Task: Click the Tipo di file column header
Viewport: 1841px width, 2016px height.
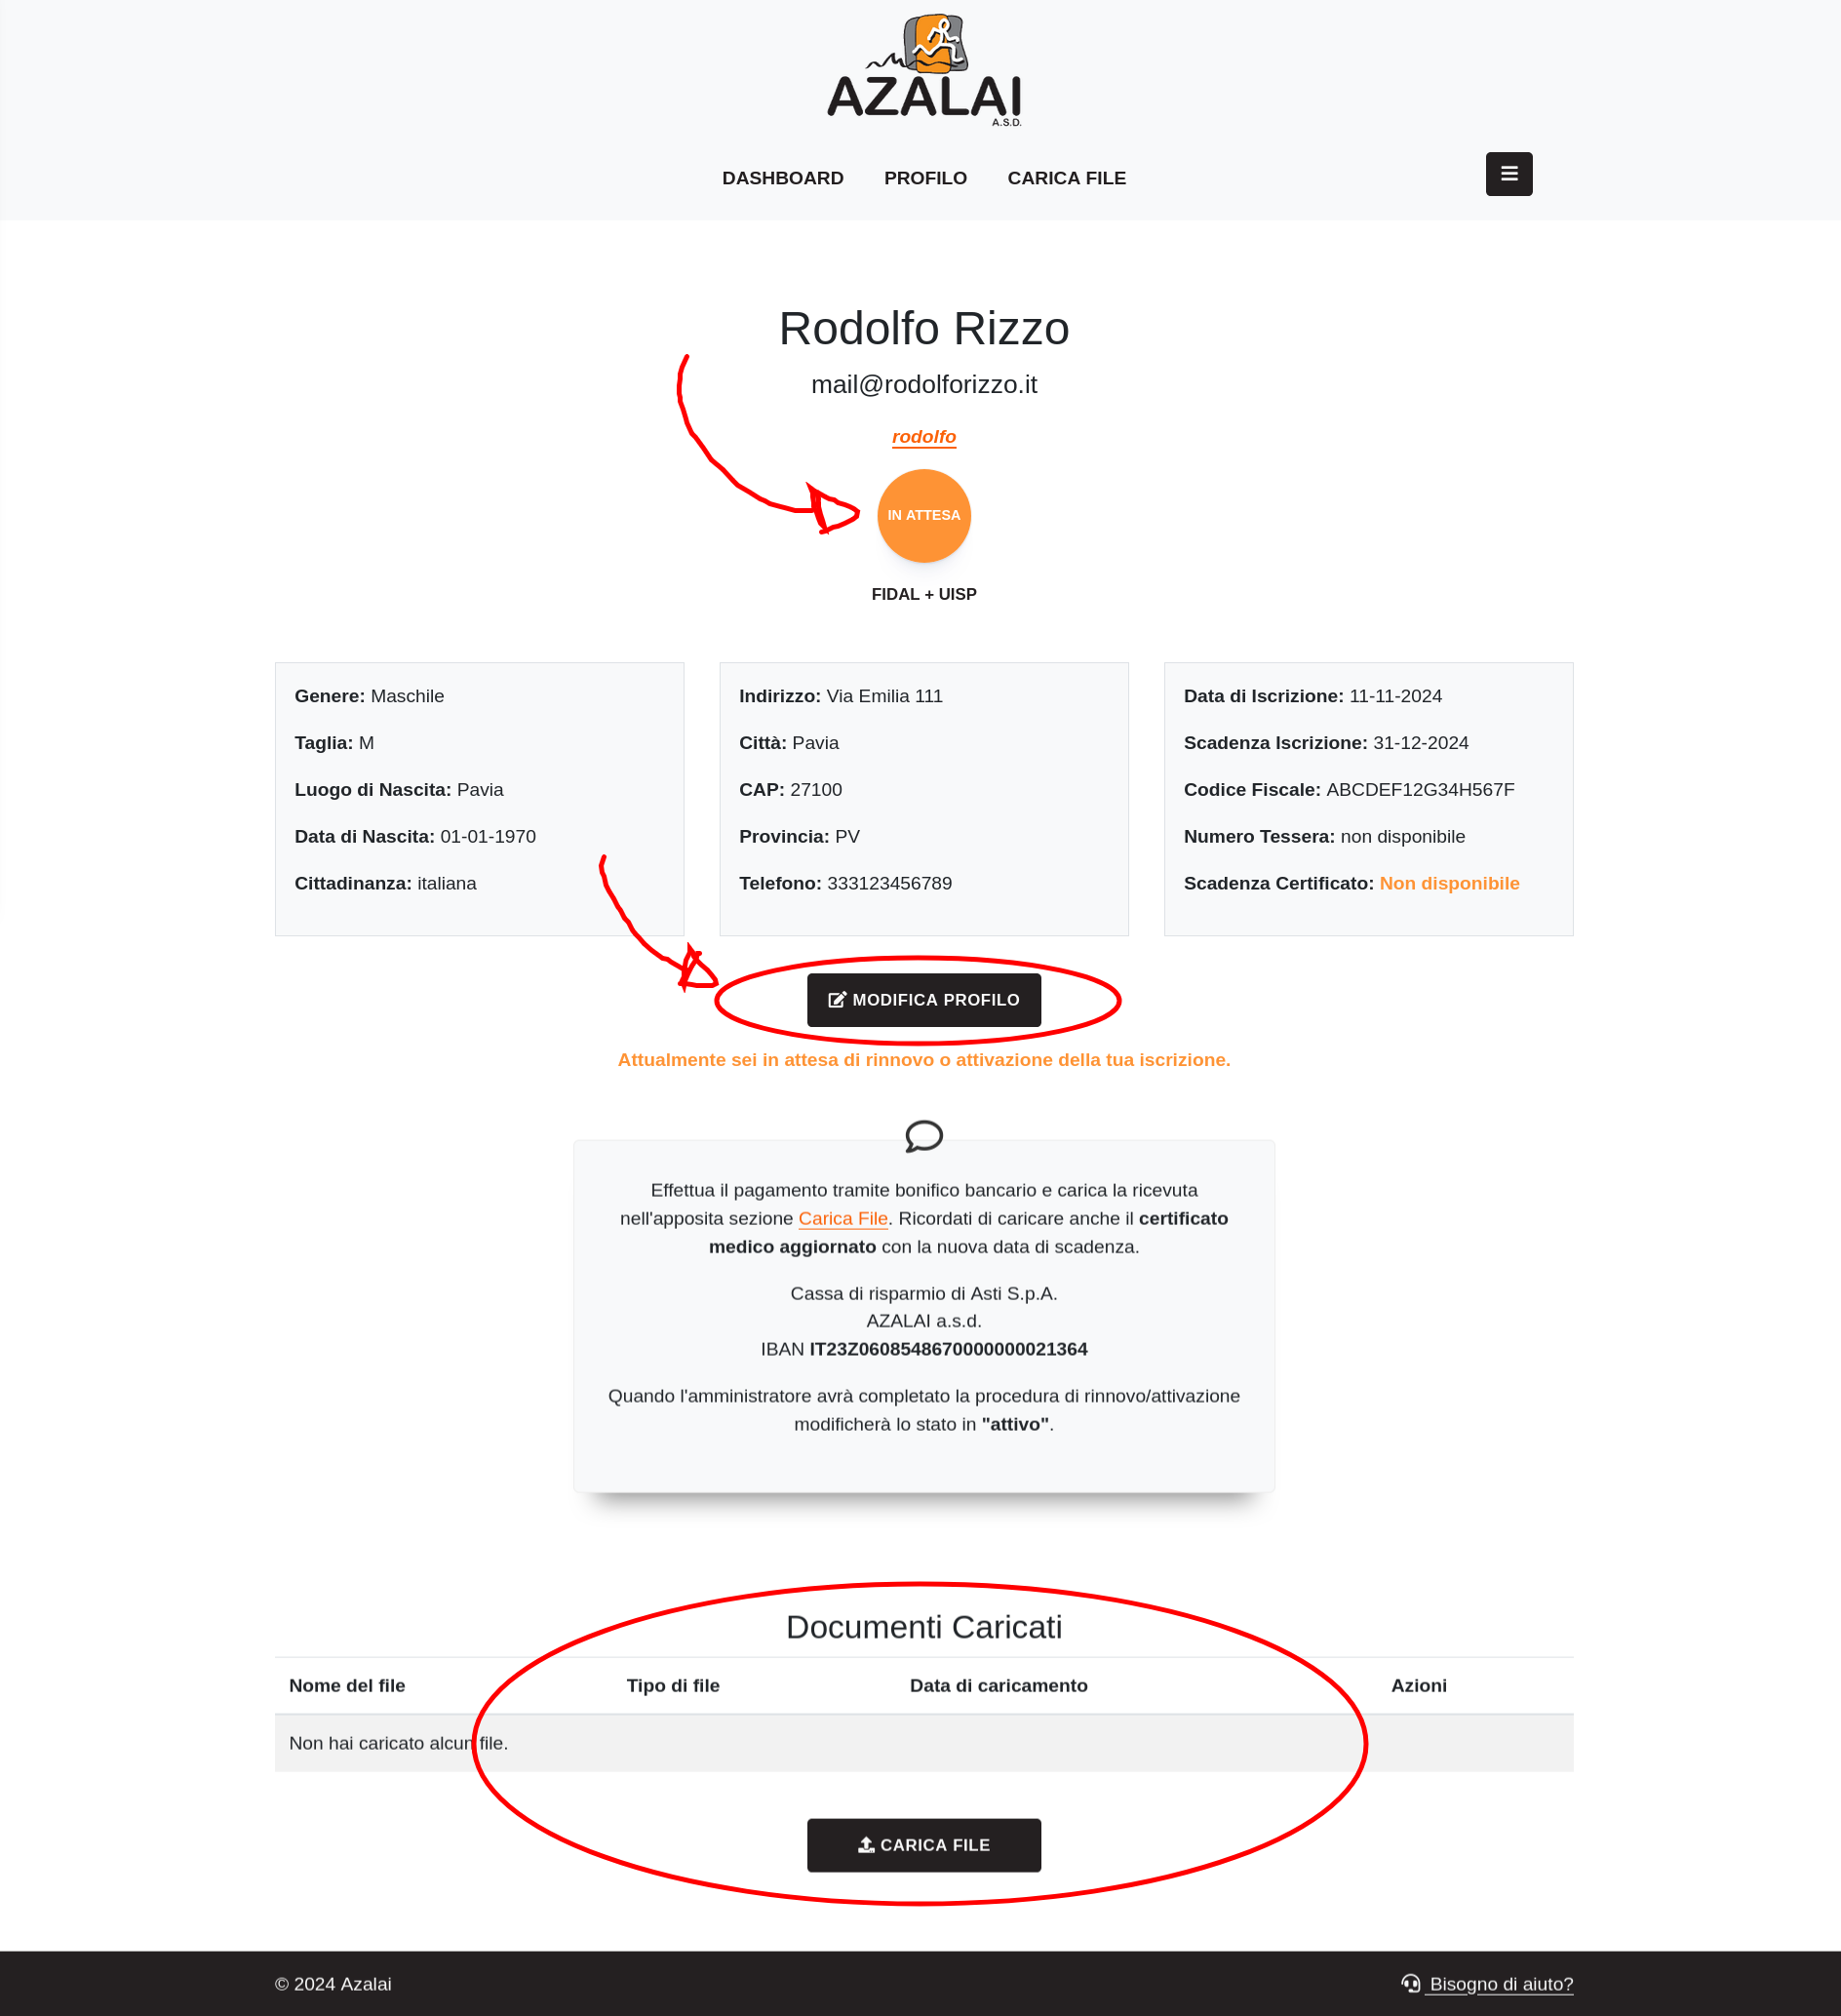Action: tap(673, 1686)
